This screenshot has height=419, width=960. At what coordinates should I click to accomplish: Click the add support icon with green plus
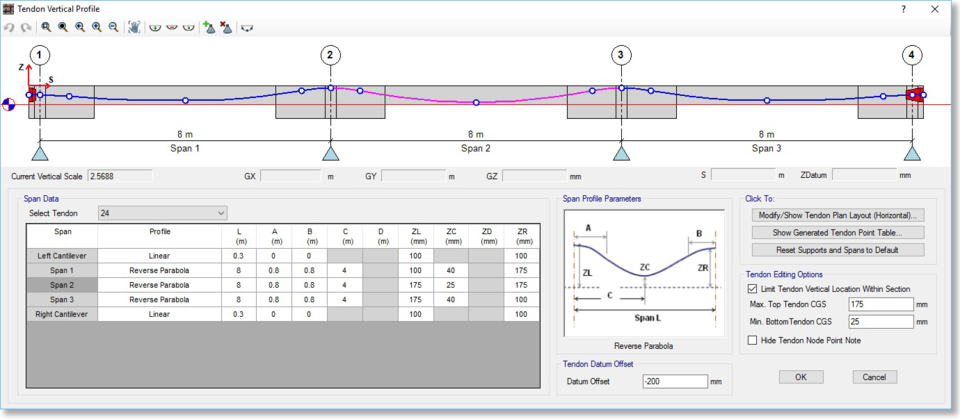(209, 27)
